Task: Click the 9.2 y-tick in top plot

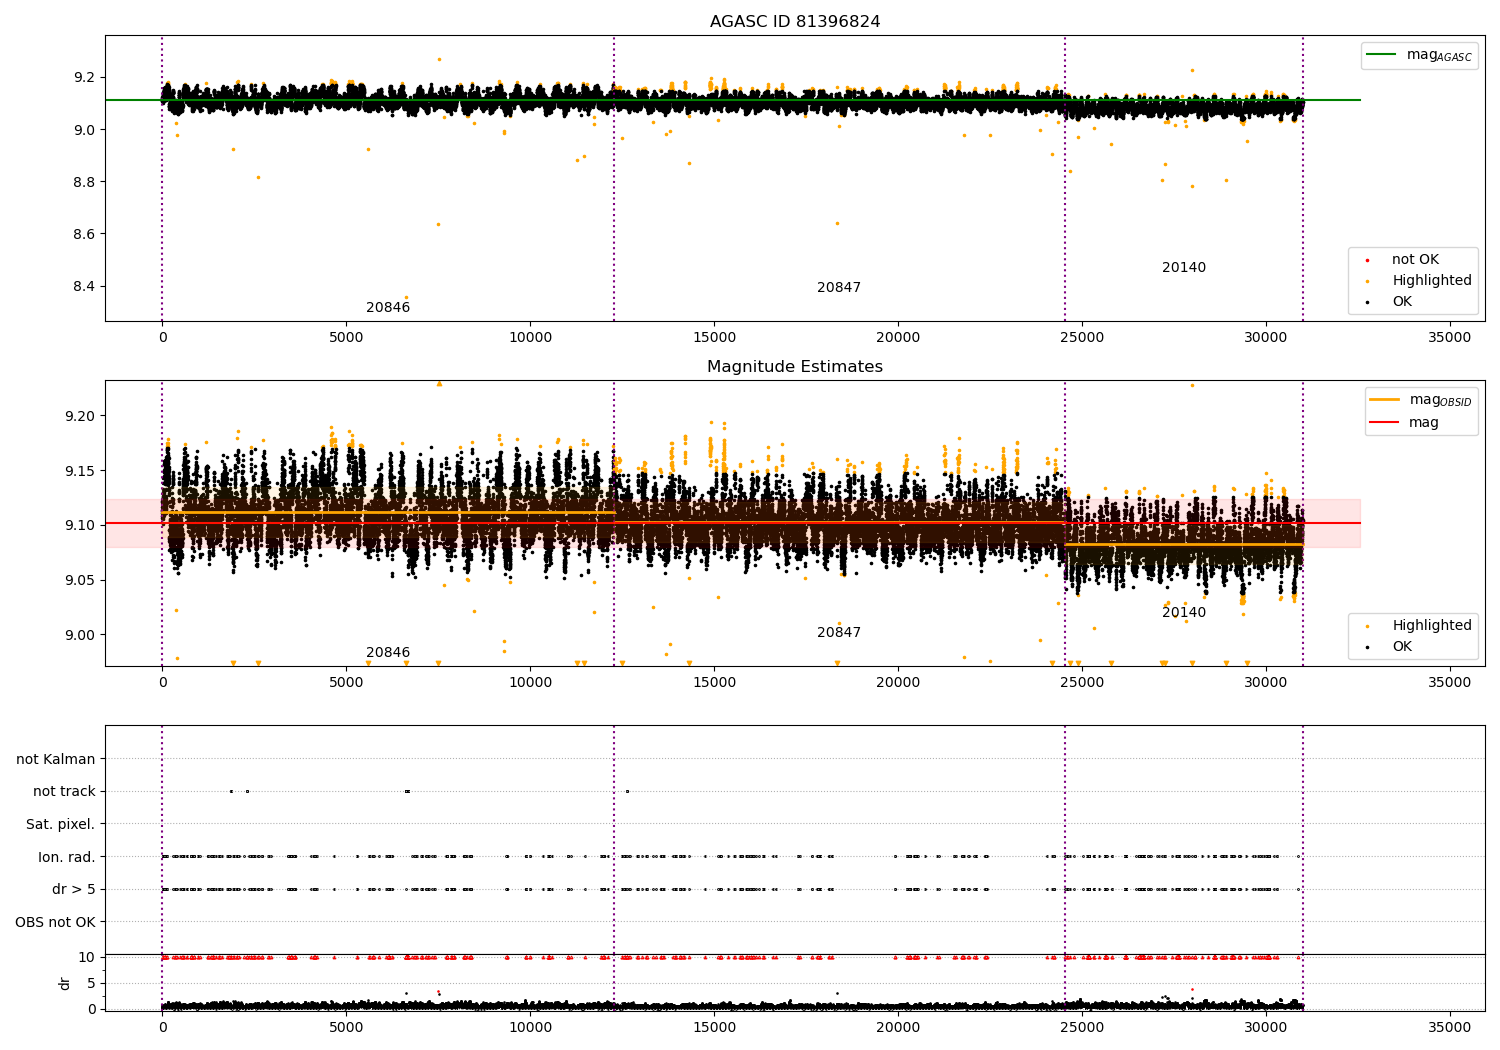Action: [x=84, y=77]
